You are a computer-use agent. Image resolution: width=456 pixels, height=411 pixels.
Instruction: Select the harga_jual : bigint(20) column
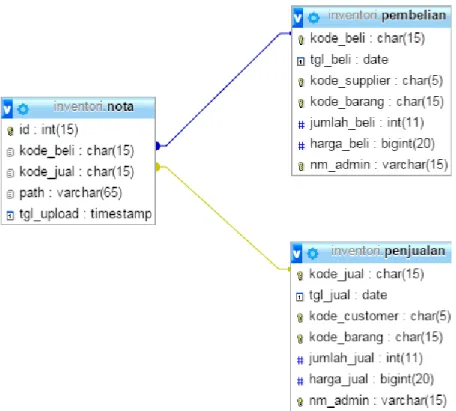pos(371,379)
